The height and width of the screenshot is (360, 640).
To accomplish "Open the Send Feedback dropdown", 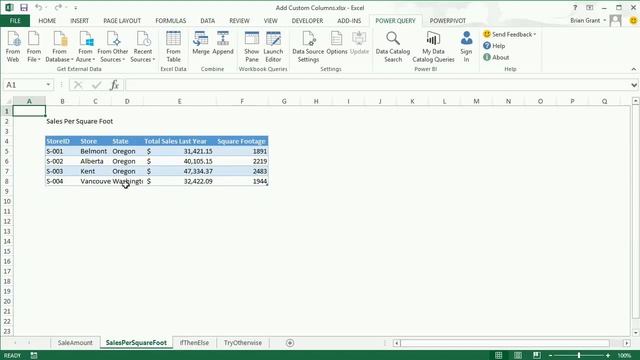I will click(509, 34).
